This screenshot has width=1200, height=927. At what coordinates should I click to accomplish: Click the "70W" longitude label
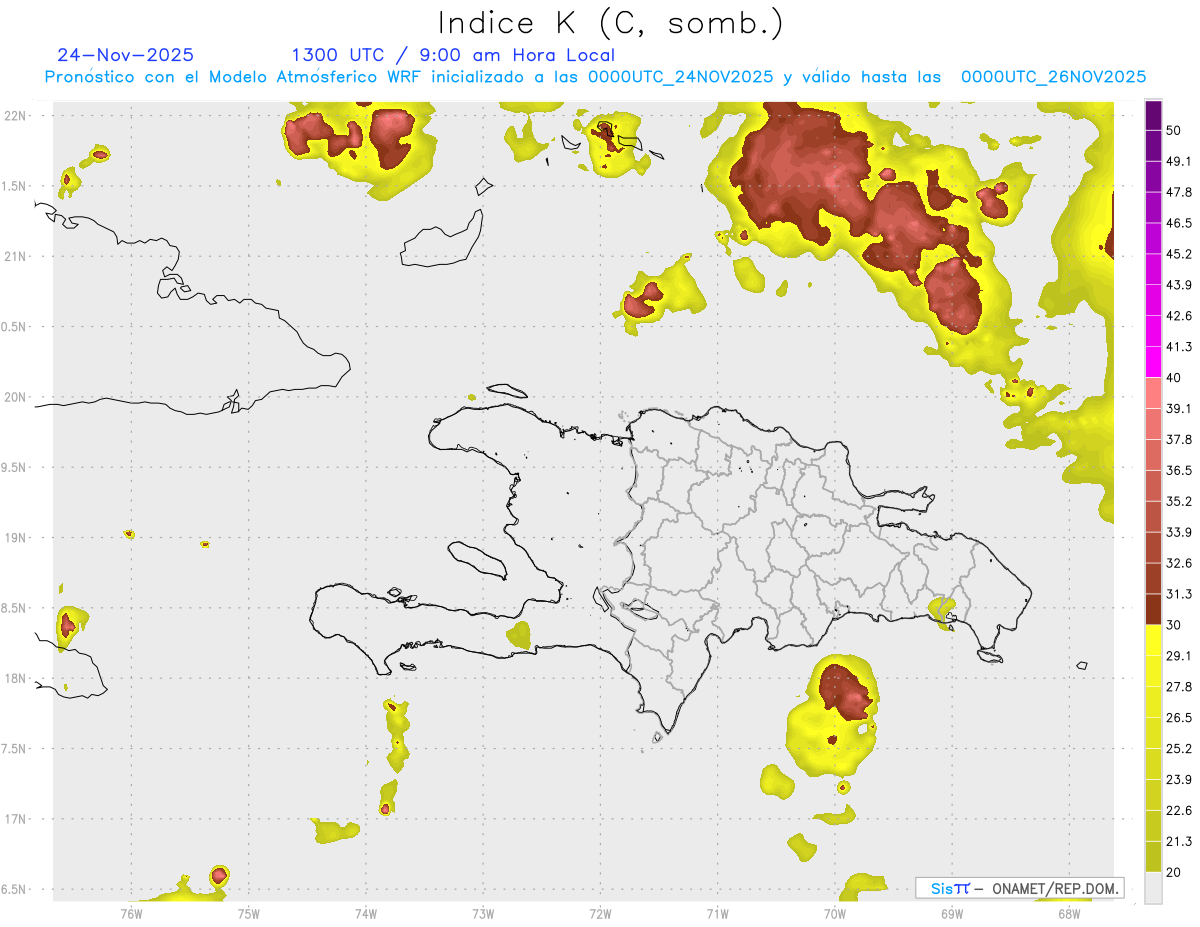(x=835, y=913)
